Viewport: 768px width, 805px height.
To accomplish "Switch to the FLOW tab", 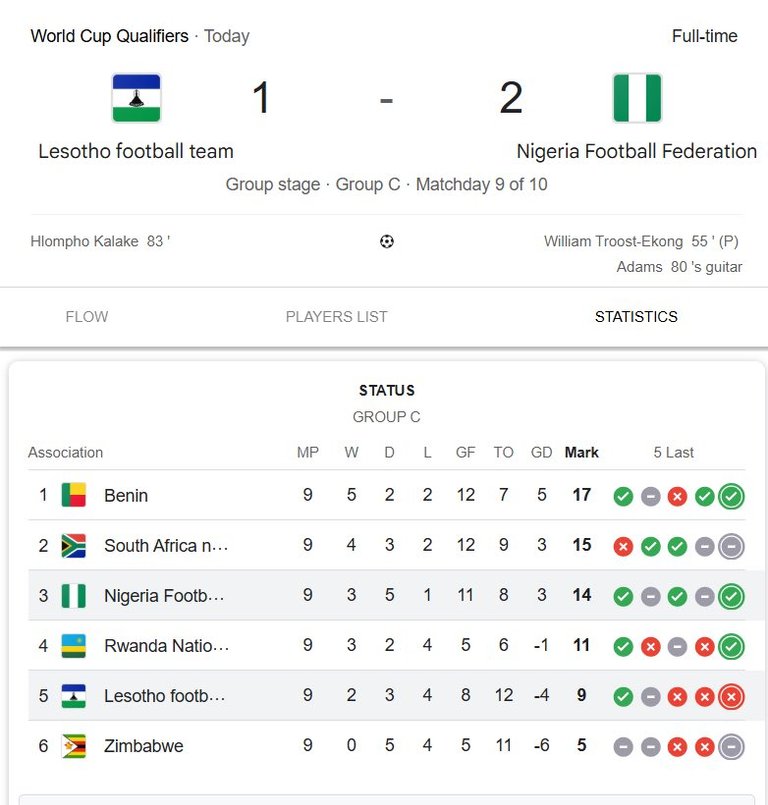I will click(x=87, y=317).
